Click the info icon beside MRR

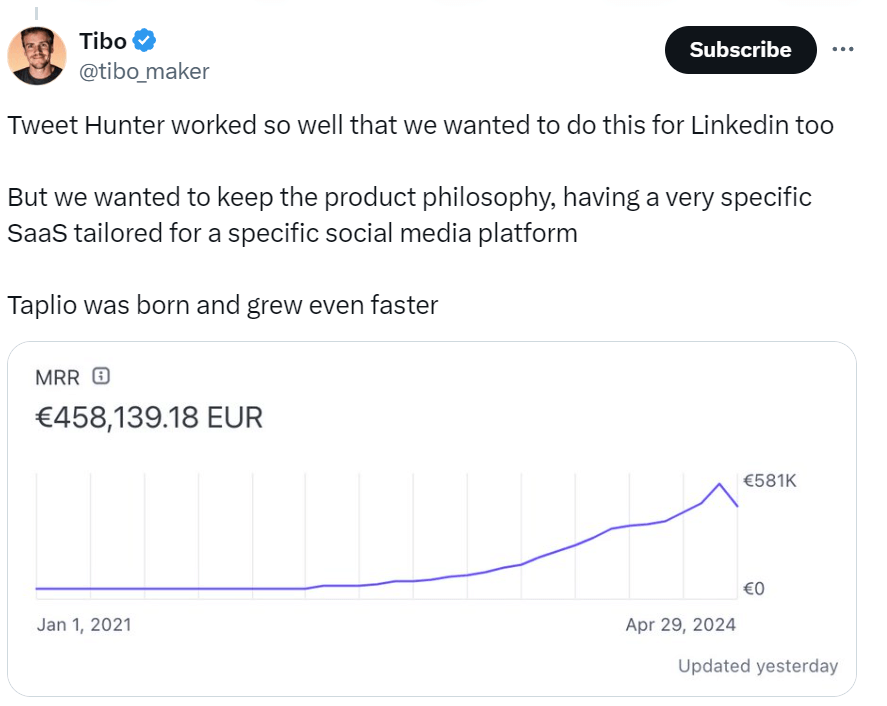click(100, 377)
